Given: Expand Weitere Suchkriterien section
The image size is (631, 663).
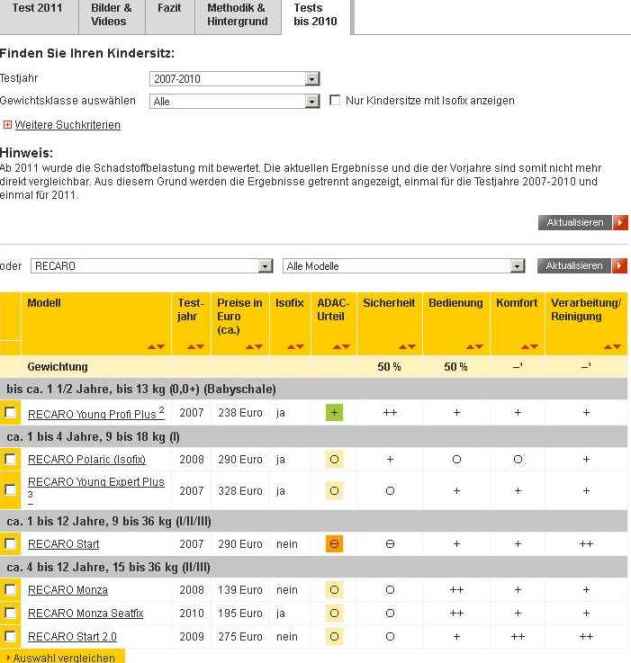Looking at the screenshot, I should (61, 125).
